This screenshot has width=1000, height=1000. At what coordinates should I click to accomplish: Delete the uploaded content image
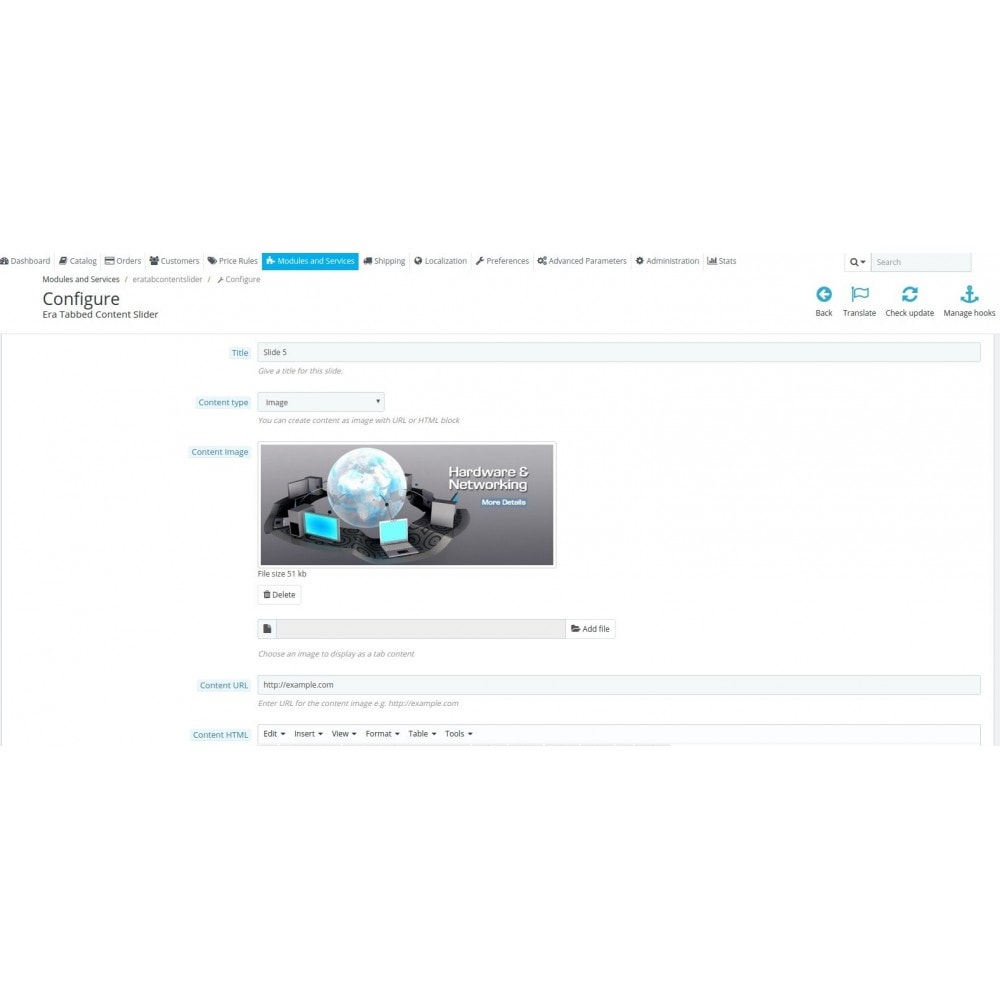point(279,594)
